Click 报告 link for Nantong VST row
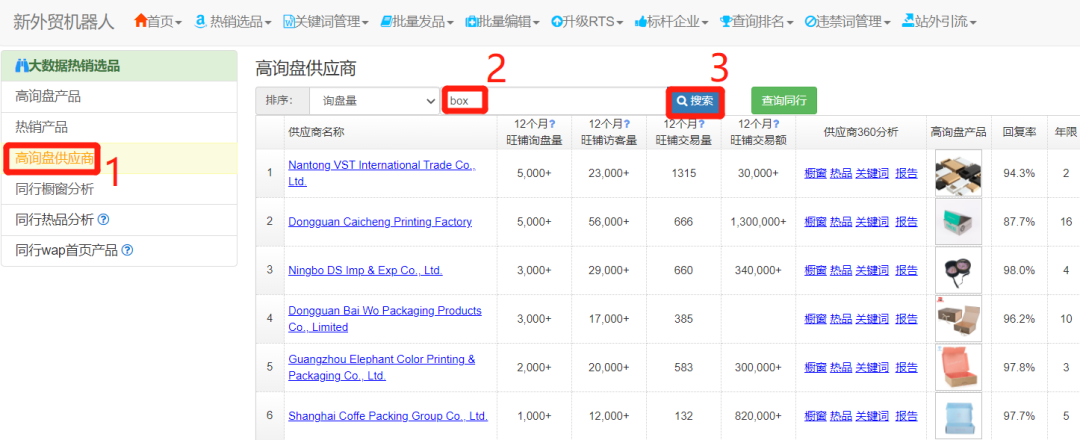This screenshot has width=1080, height=440. 906,174
